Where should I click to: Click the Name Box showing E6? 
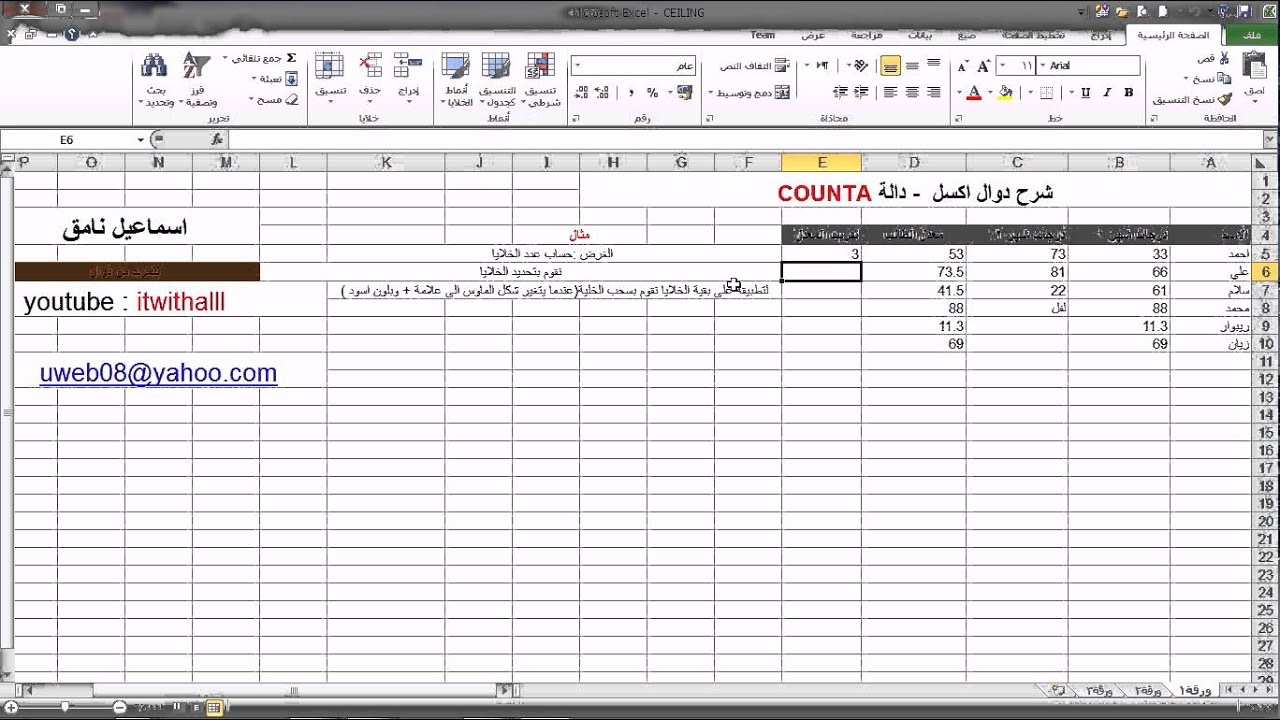coord(68,140)
